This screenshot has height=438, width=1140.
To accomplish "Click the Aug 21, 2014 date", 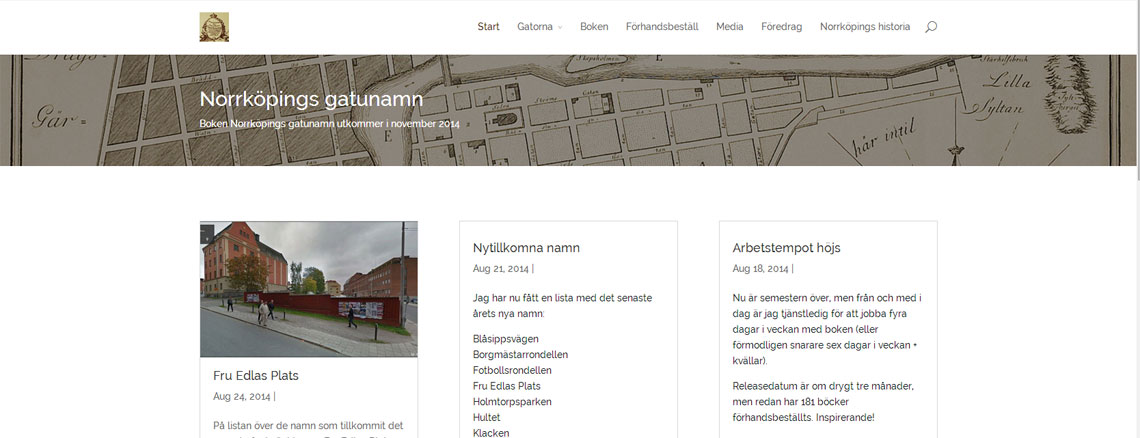I will [501, 268].
